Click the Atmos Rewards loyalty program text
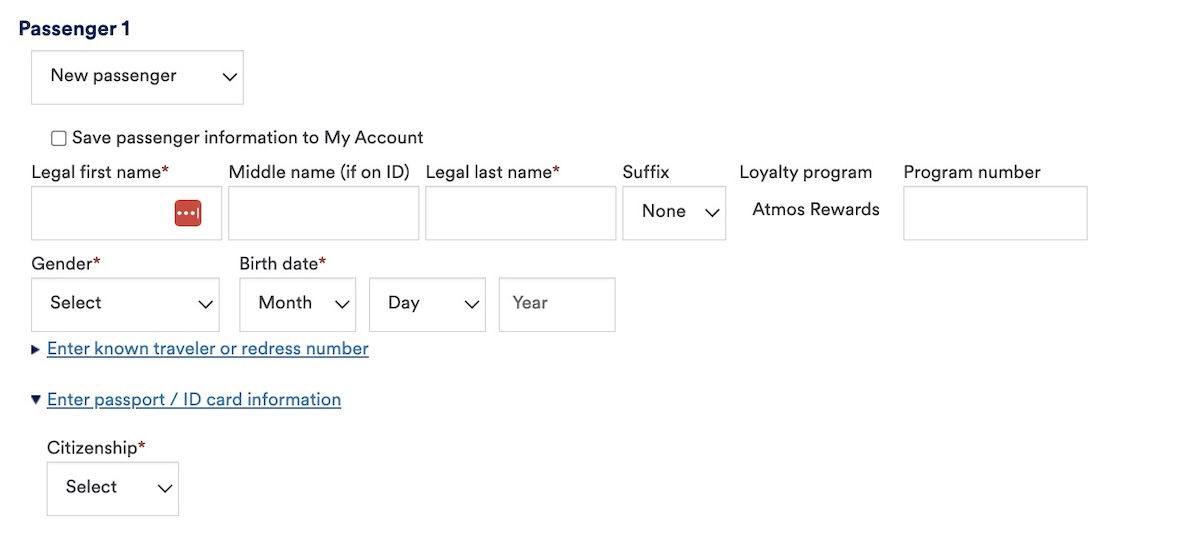Screen dimensions: 1200x536 tap(815, 210)
